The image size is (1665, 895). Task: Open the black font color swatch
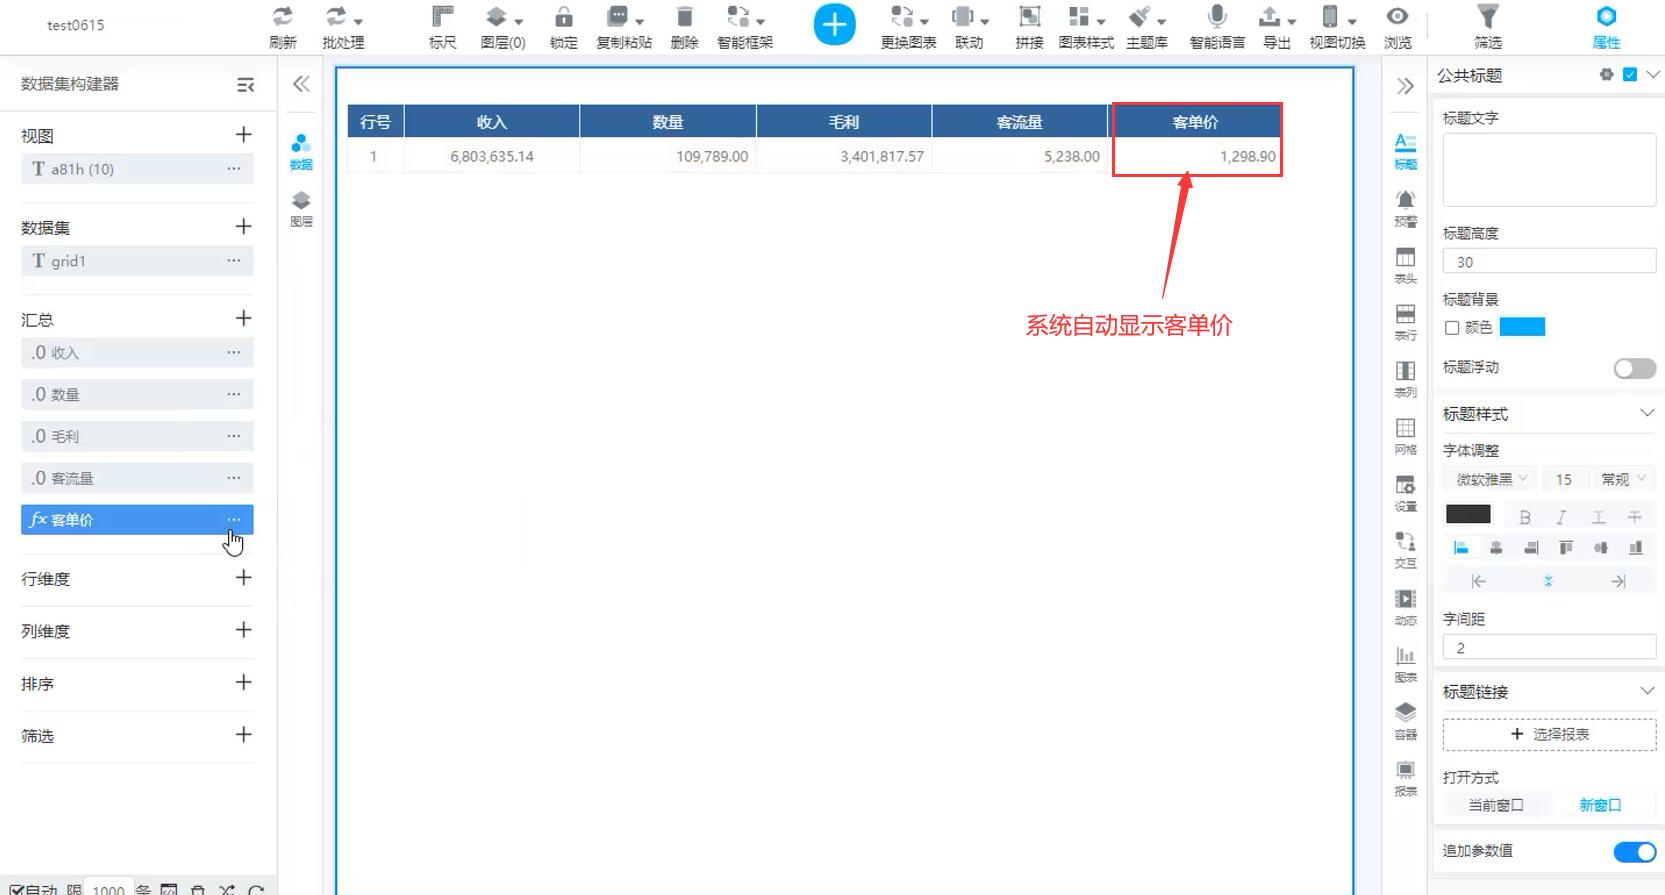[x=1468, y=515]
